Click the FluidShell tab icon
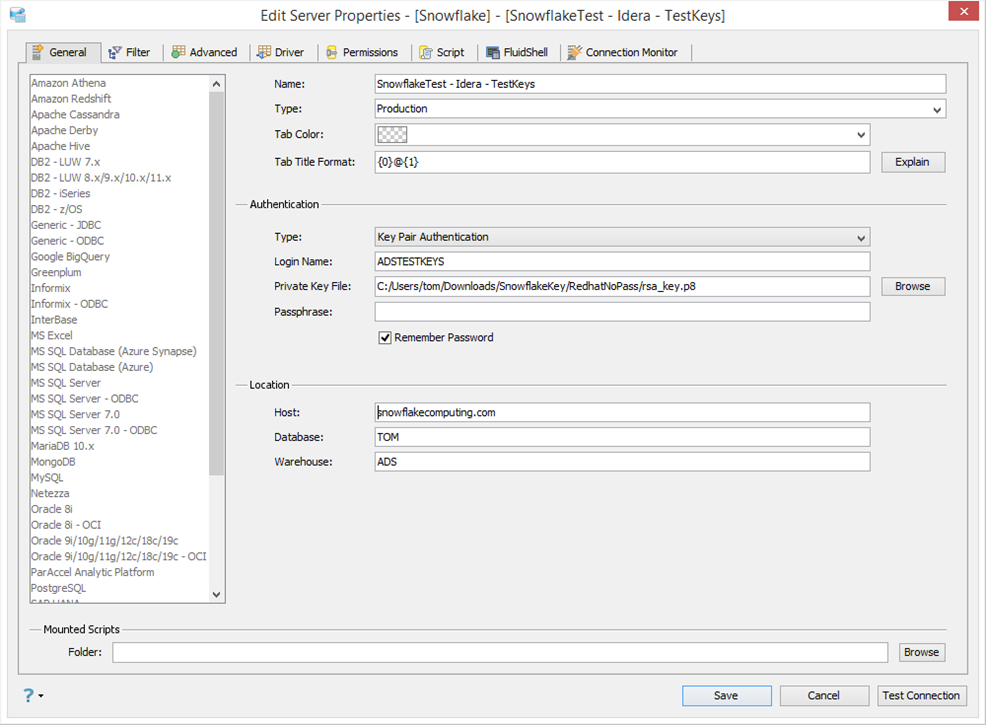This screenshot has height=725, width=986. (x=494, y=52)
